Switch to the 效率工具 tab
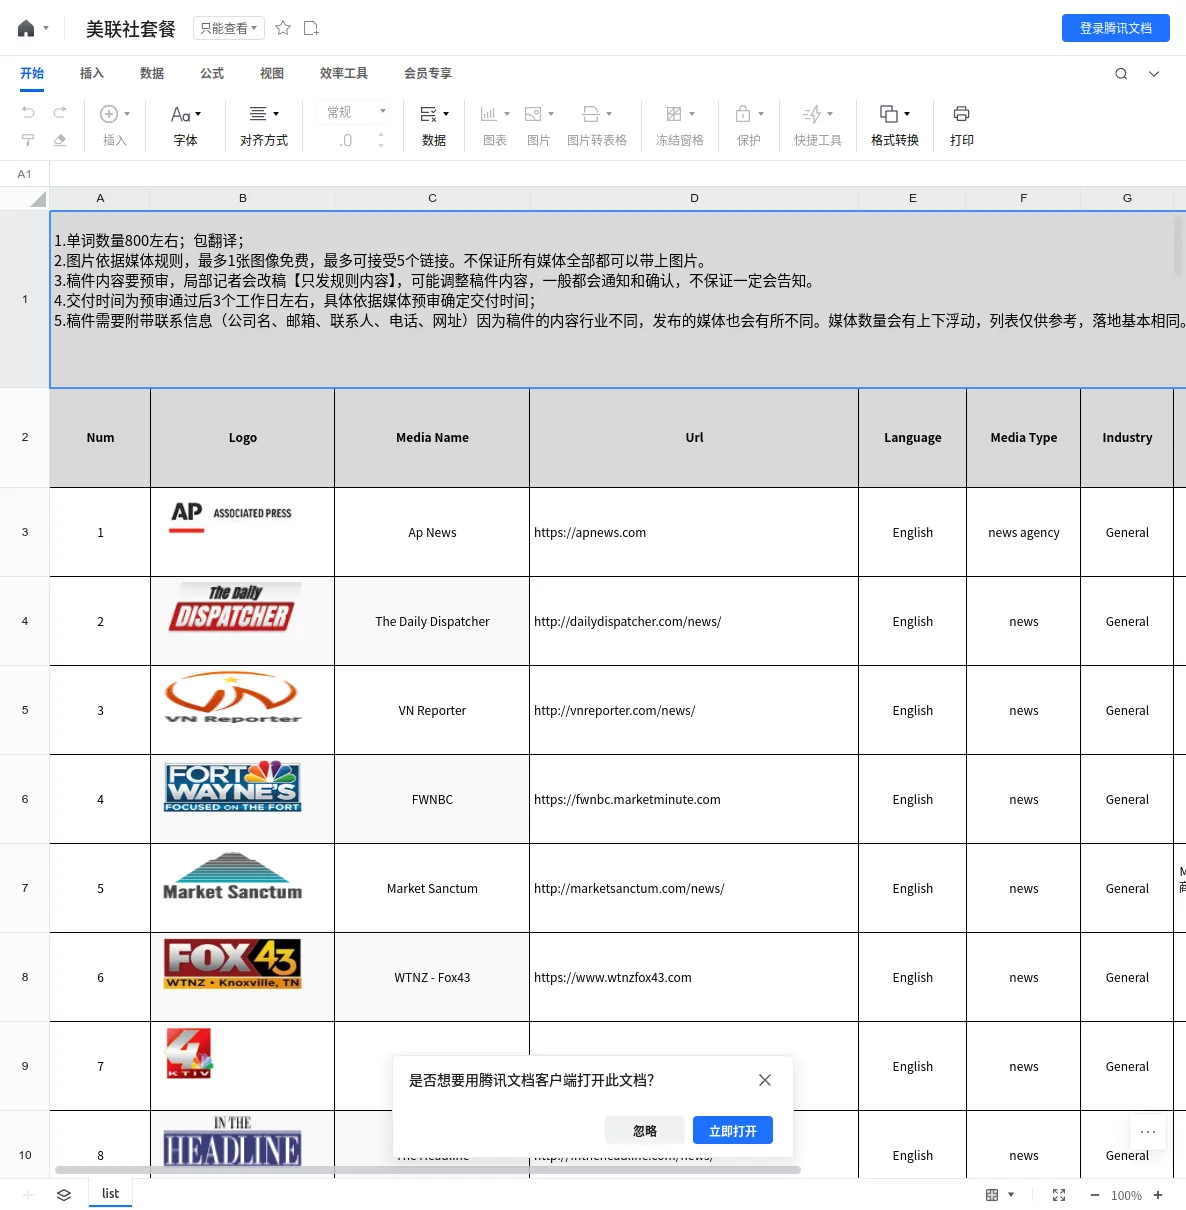 [x=344, y=73]
